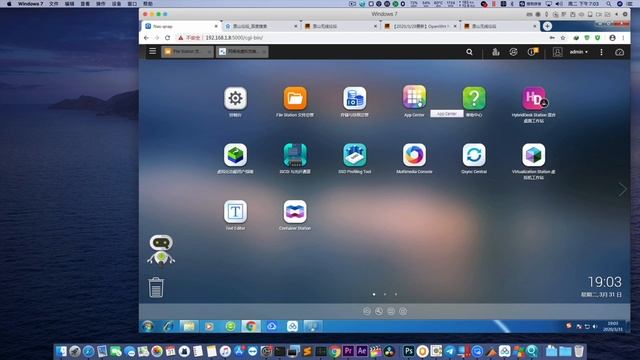Select the second Chrome tab
The height and width of the screenshot is (360, 640).
point(261,26)
